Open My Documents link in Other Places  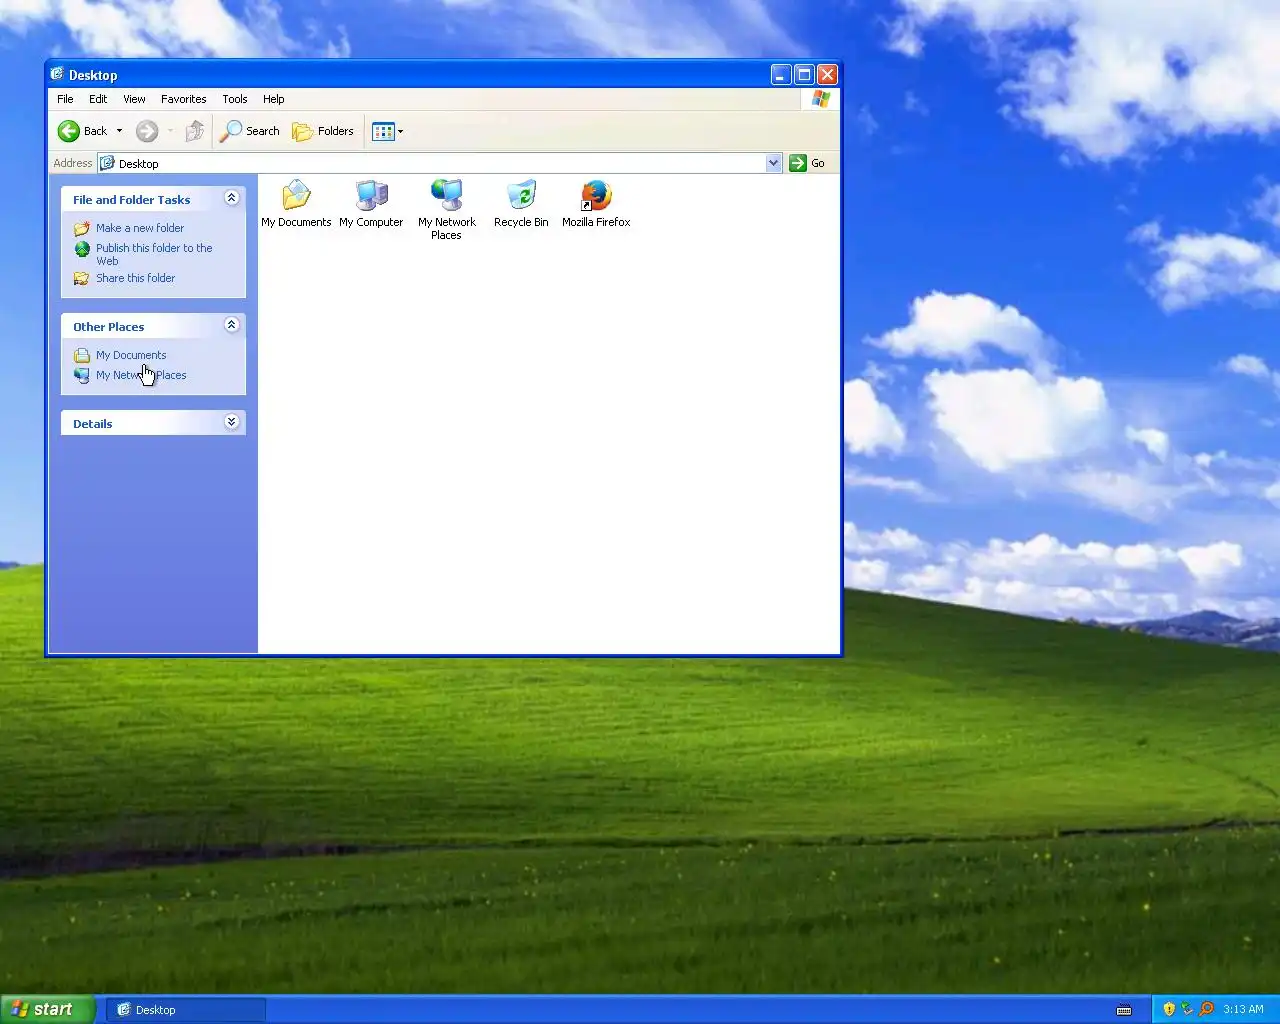pos(131,355)
